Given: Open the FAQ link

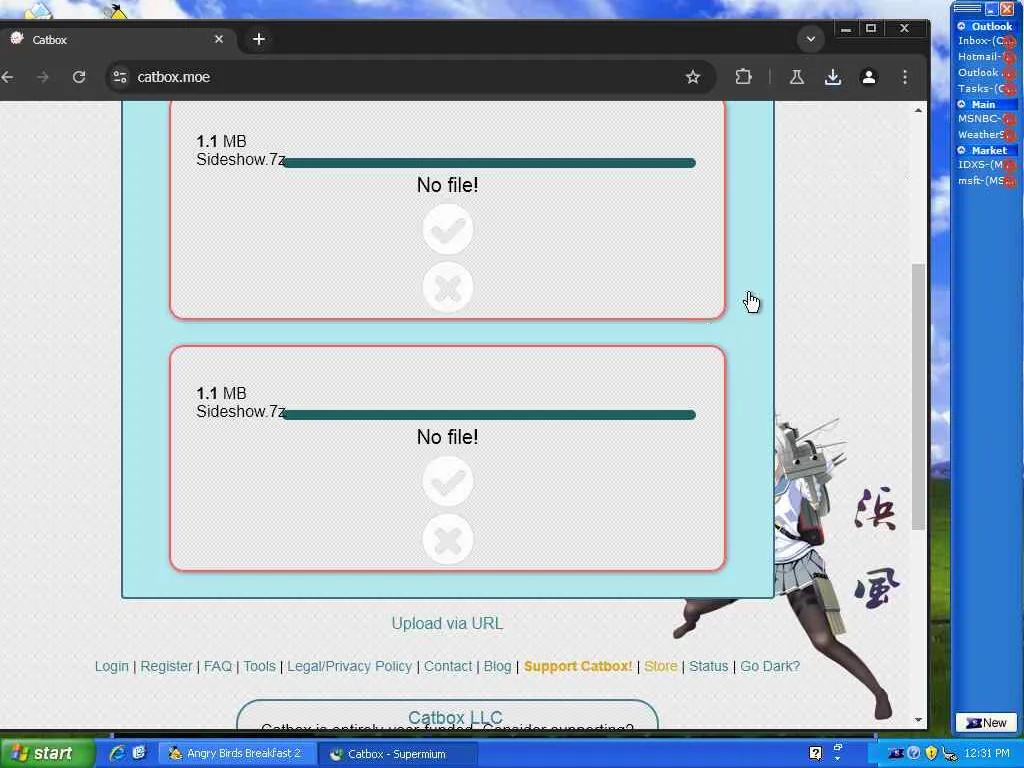Looking at the screenshot, I should point(217,666).
